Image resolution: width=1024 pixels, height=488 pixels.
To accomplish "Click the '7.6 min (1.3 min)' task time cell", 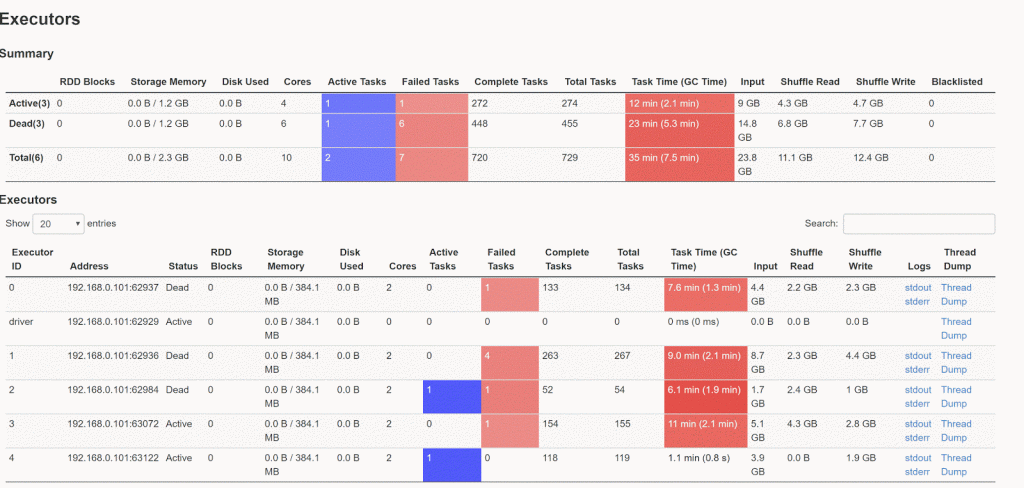I will point(705,295).
